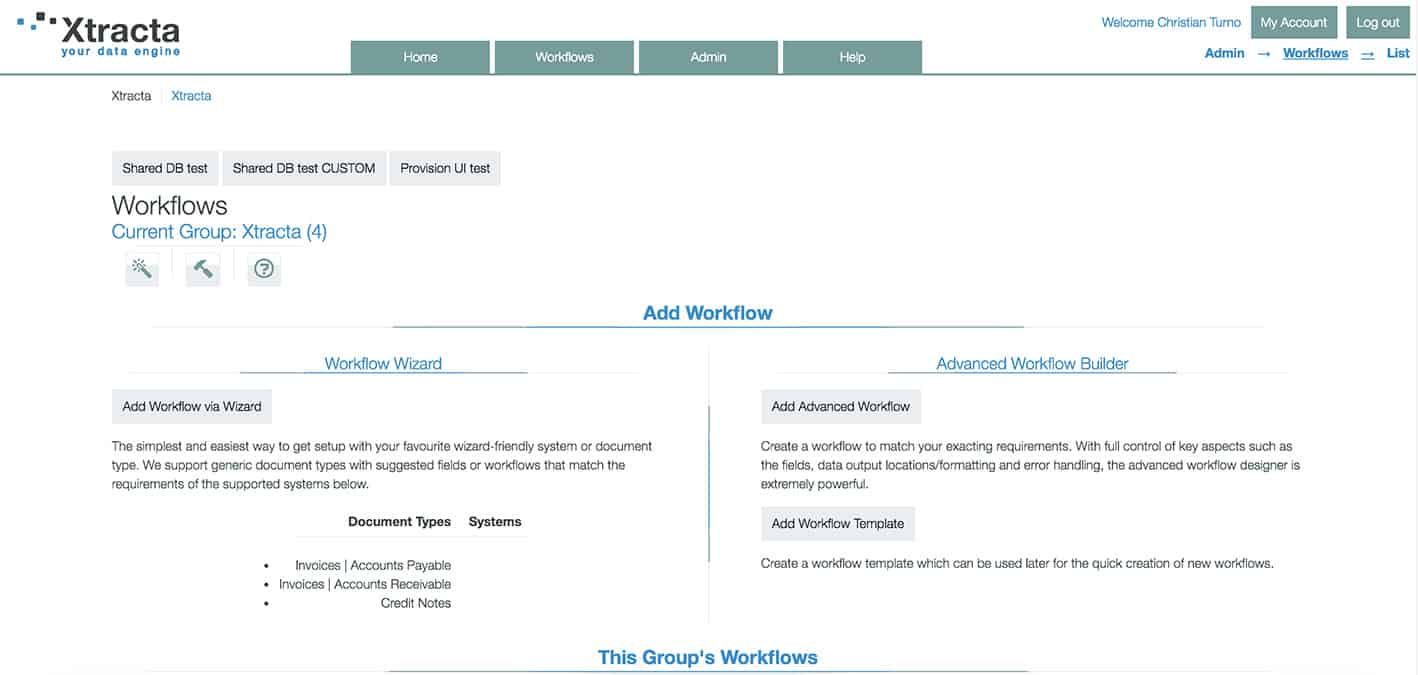This screenshot has width=1418, height=675.
Task: Switch to the Workflows navigation tab
Action: click(x=563, y=57)
